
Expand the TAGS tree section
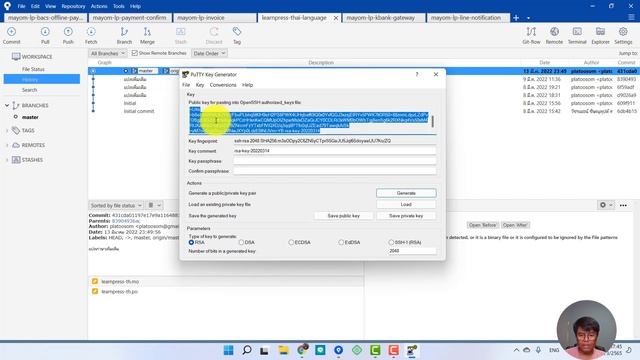coord(7,131)
